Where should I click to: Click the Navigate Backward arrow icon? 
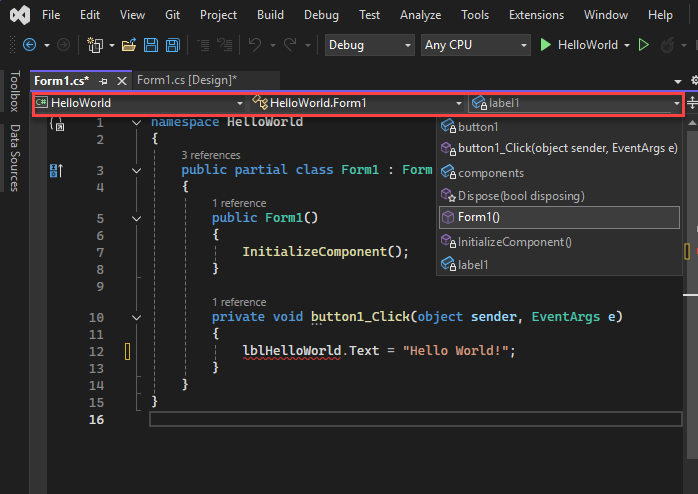pos(29,45)
